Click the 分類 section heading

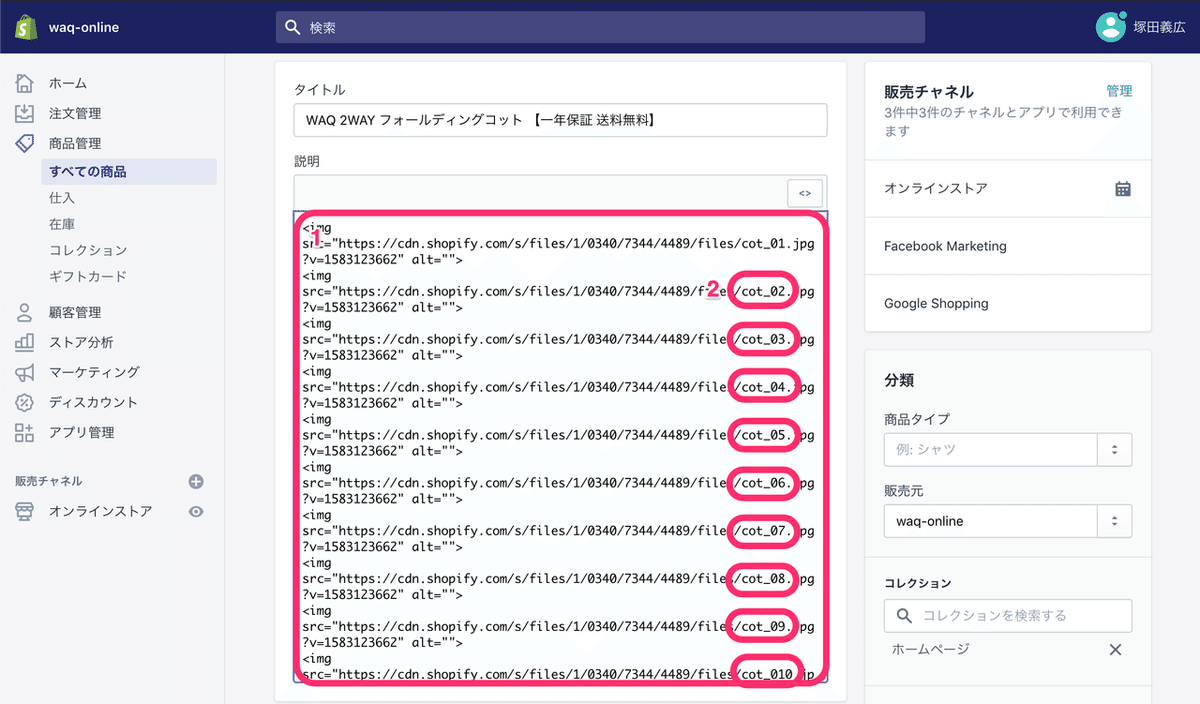(x=900, y=380)
